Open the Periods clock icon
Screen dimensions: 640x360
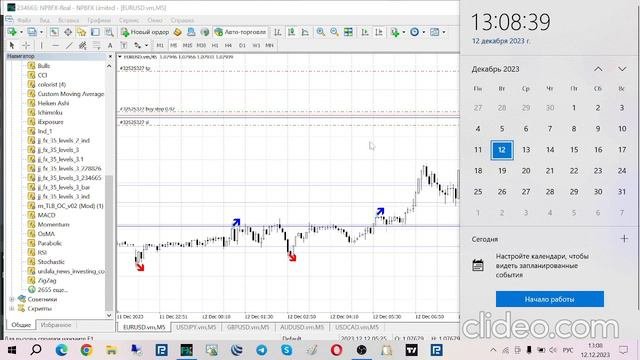click(414, 32)
